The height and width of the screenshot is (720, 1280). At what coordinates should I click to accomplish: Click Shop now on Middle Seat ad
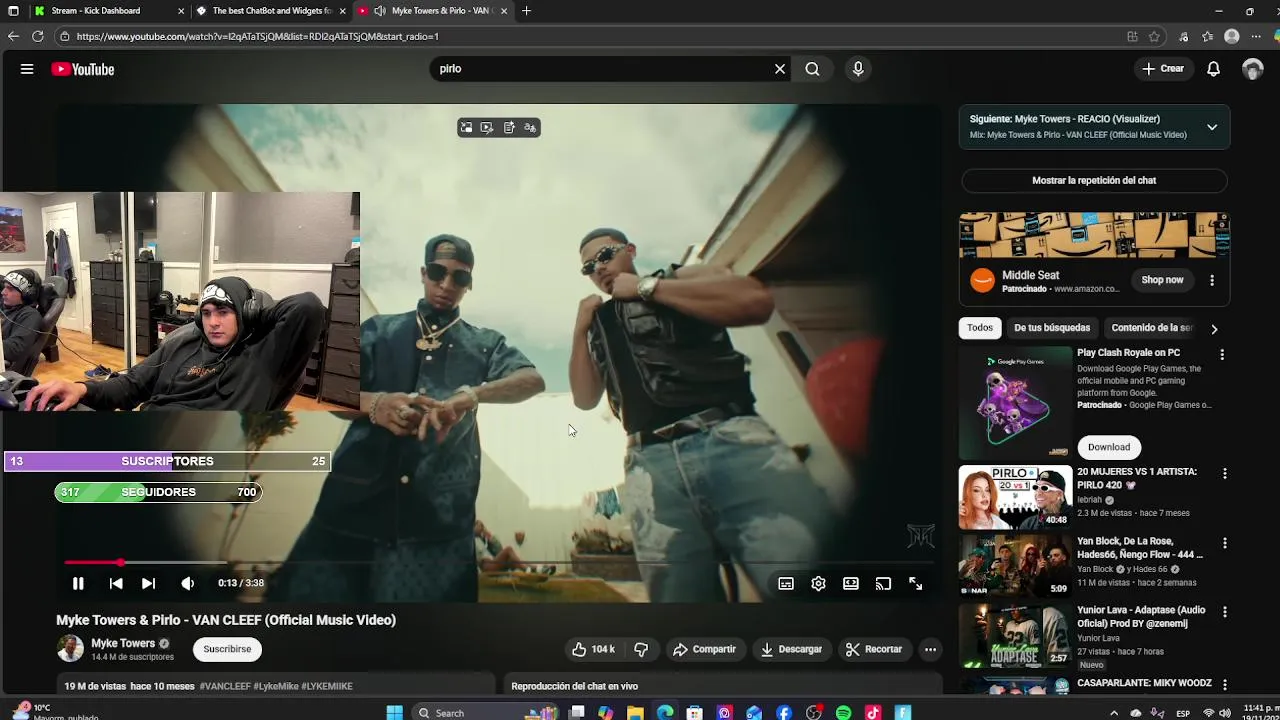(1162, 280)
